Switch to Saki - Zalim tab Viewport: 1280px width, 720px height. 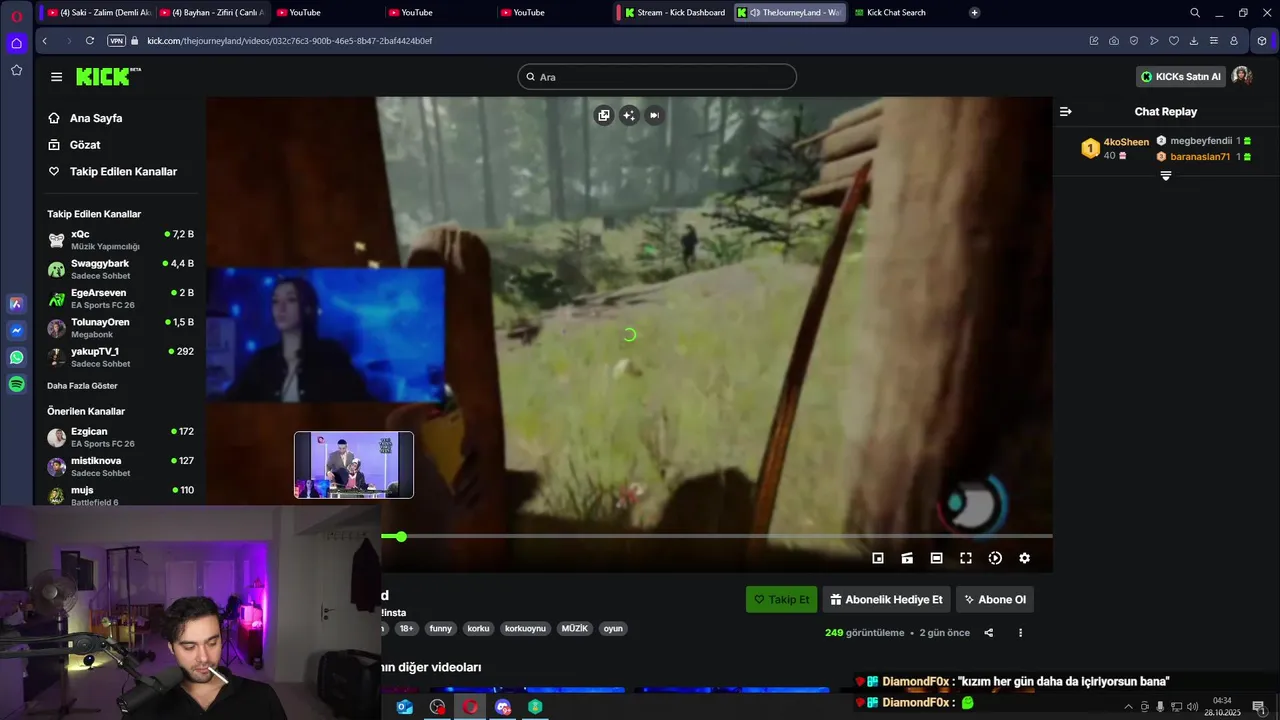[100, 13]
